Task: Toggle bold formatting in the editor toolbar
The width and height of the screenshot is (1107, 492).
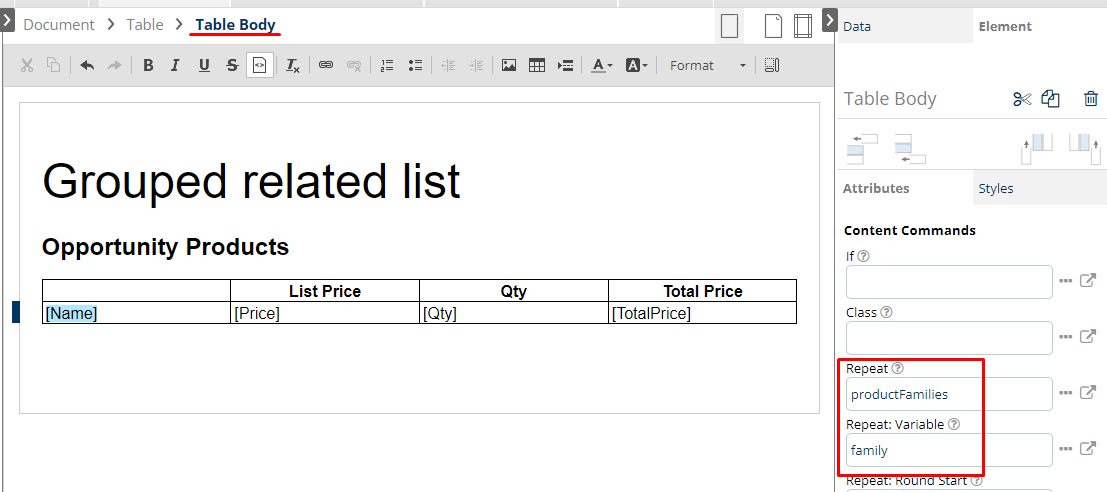Action: tap(148, 65)
